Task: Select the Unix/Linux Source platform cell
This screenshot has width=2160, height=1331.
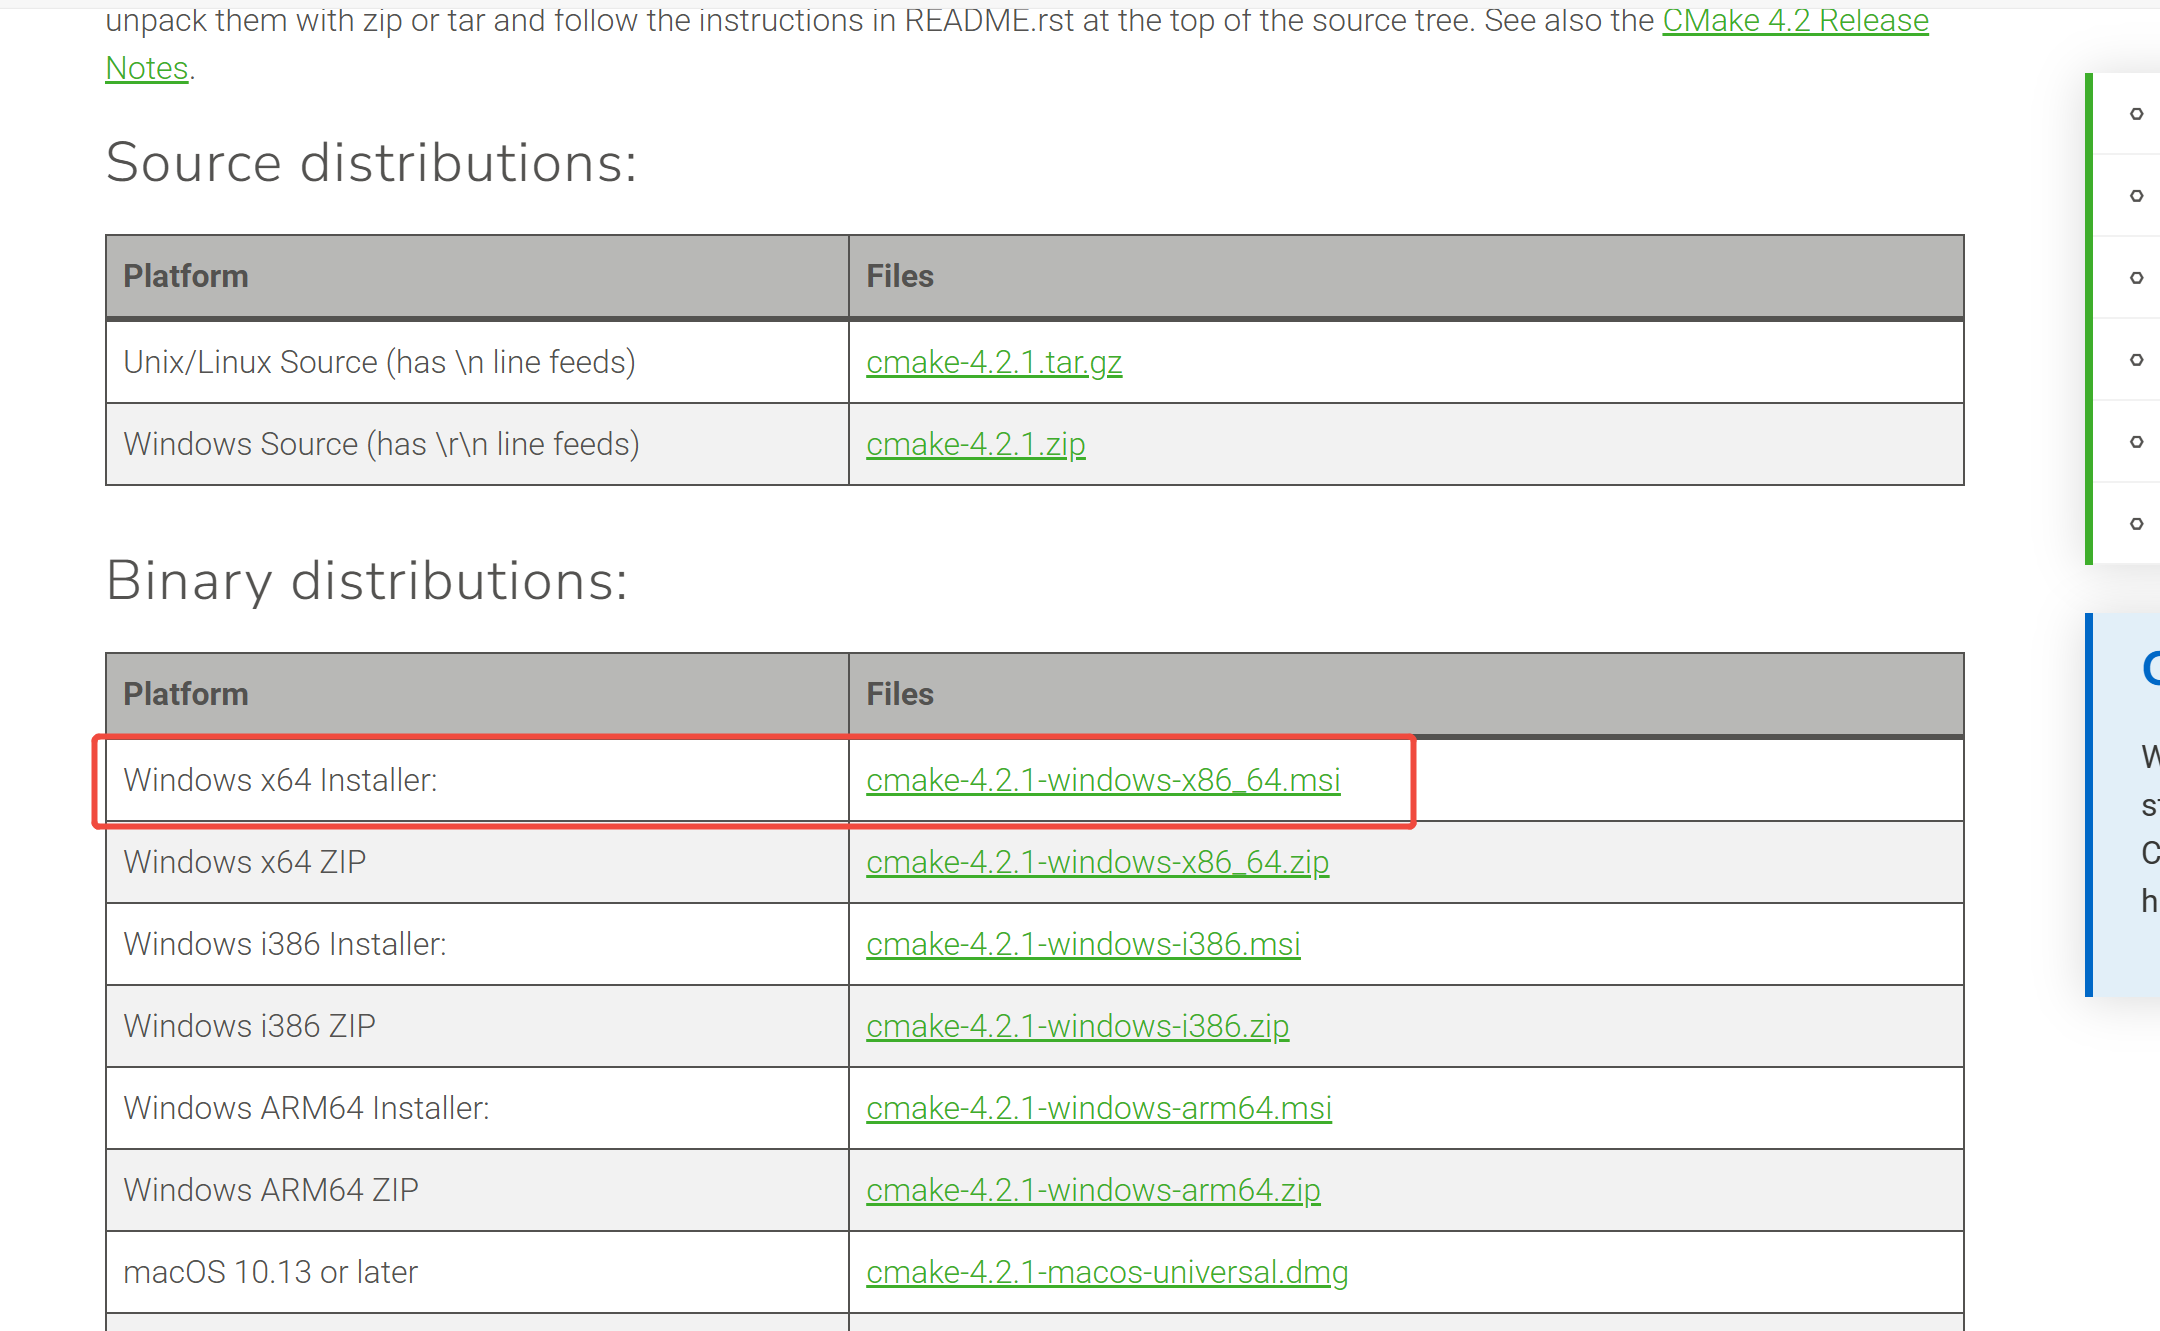Action: (x=379, y=362)
